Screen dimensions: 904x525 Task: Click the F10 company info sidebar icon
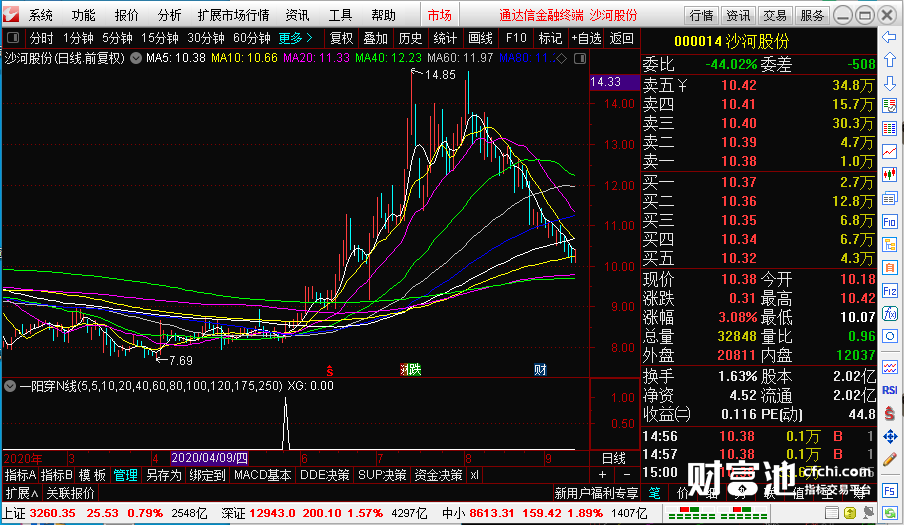pyautogui.click(x=890, y=222)
